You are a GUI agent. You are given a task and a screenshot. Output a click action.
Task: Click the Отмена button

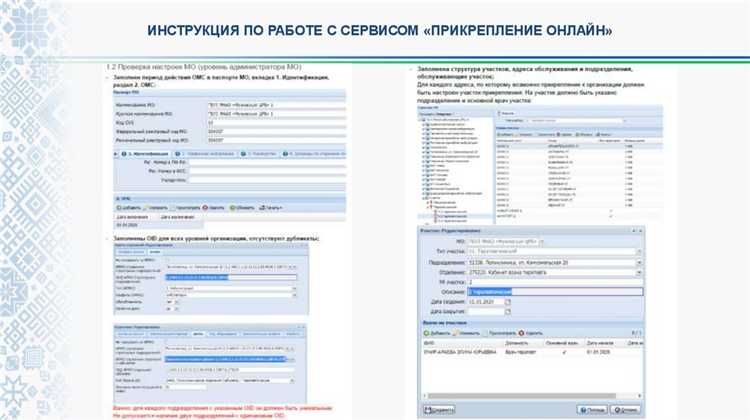pos(625,410)
